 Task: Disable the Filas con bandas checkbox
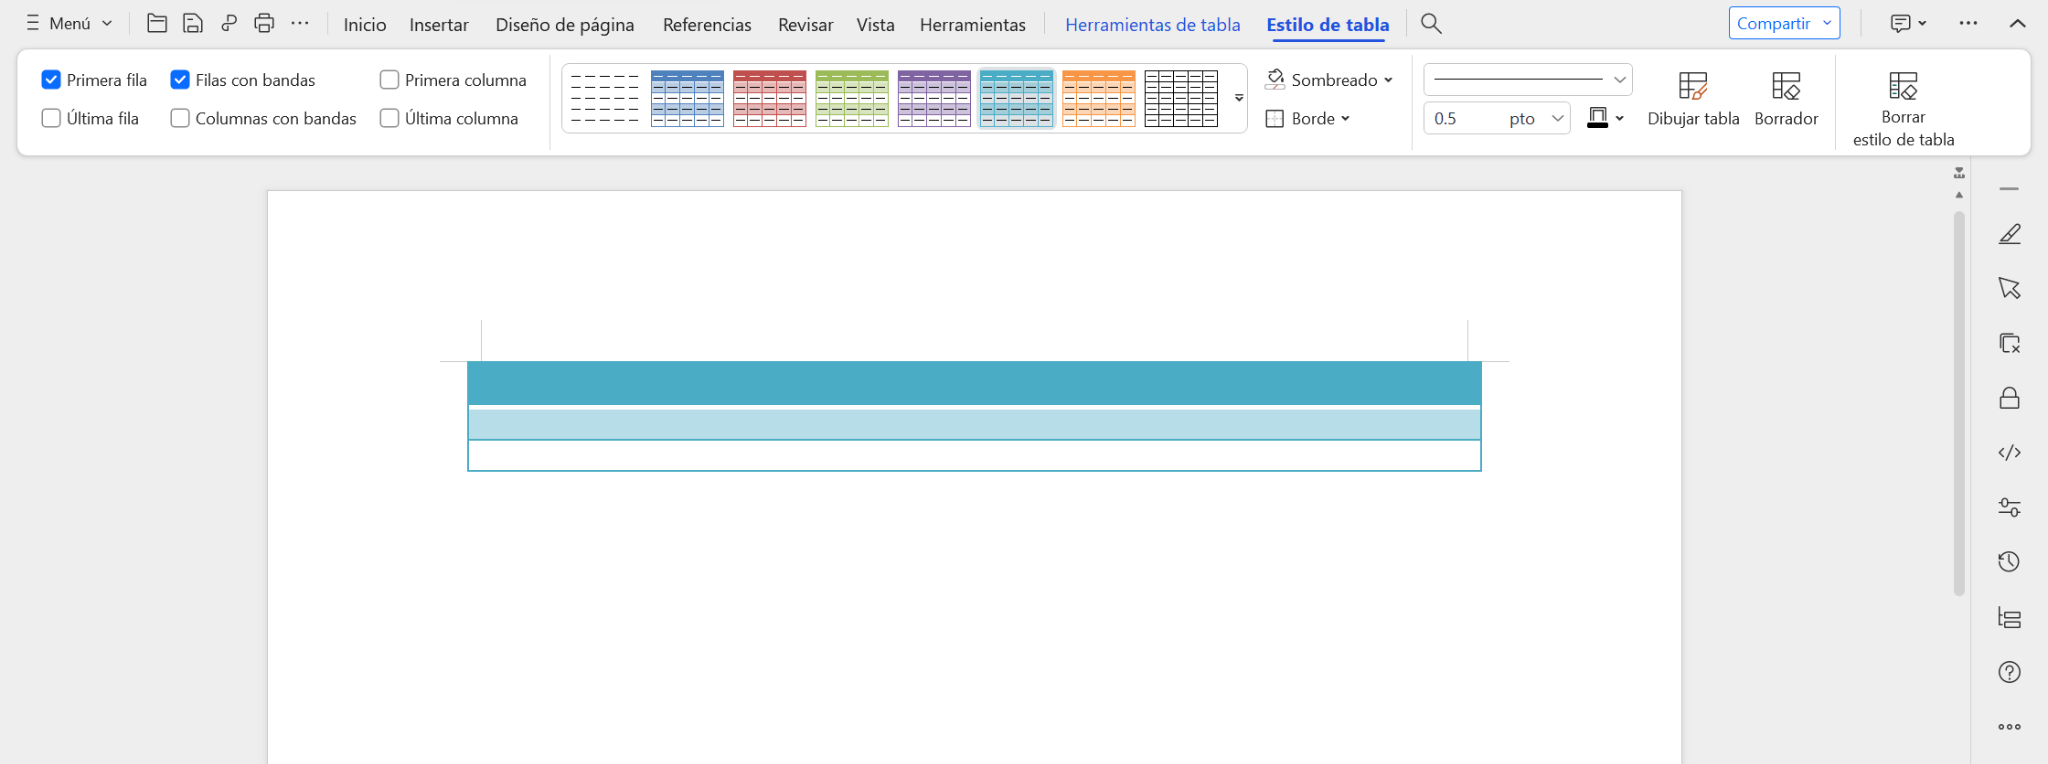(180, 79)
